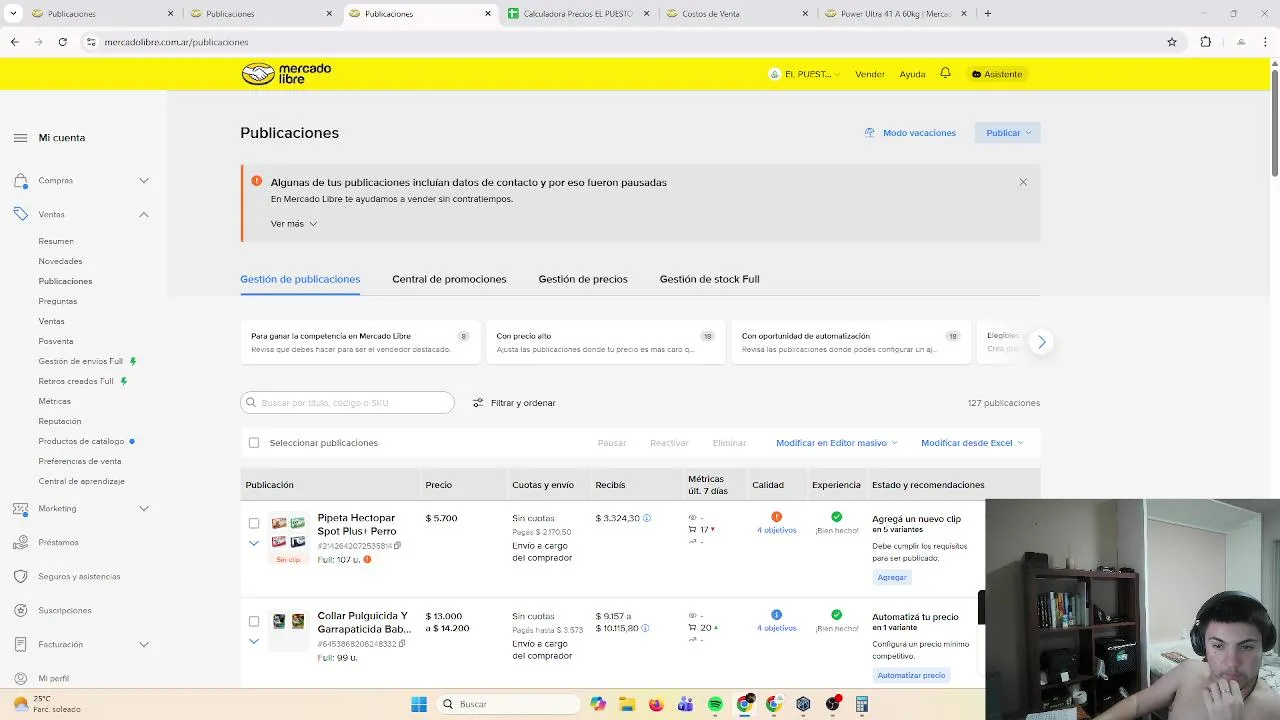Open the browser extensions menu
Image resolution: width=1280 pixels, height=720 pixels.
(x=1205, y=42)
